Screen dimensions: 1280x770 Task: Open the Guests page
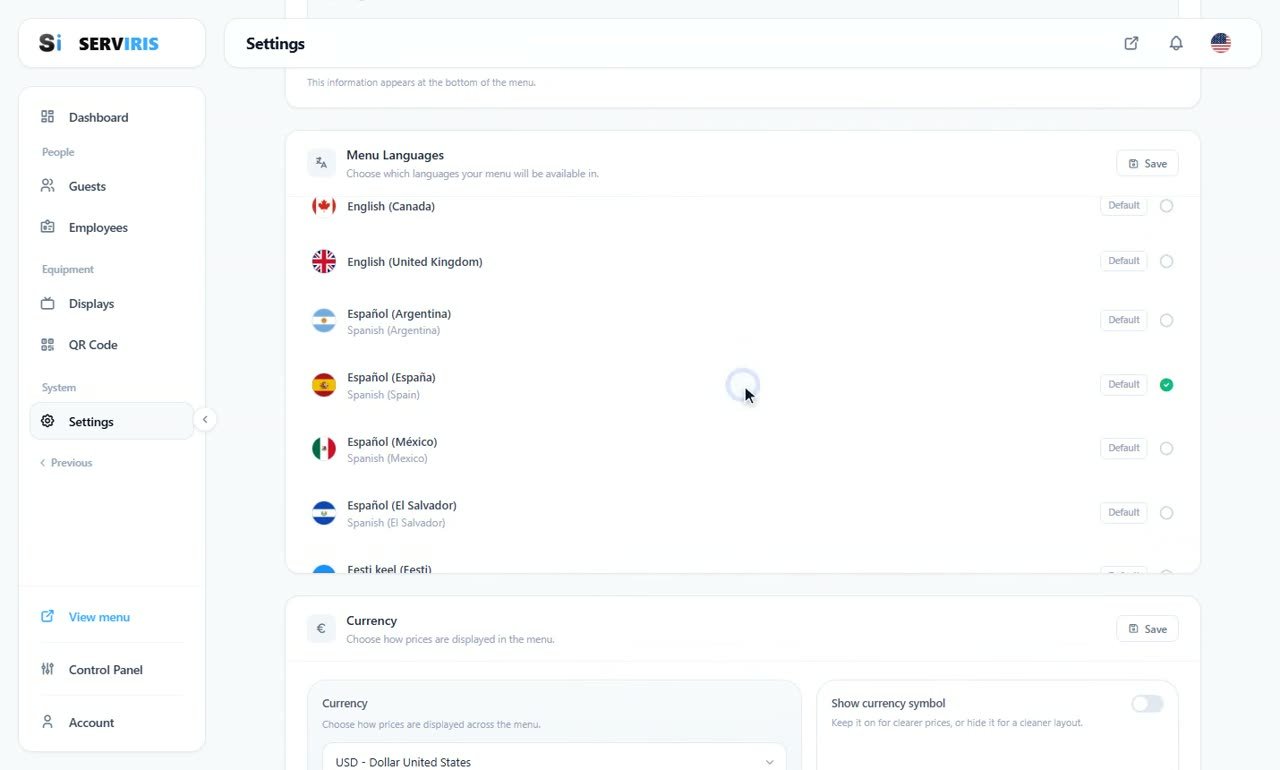tap(112, 186)
